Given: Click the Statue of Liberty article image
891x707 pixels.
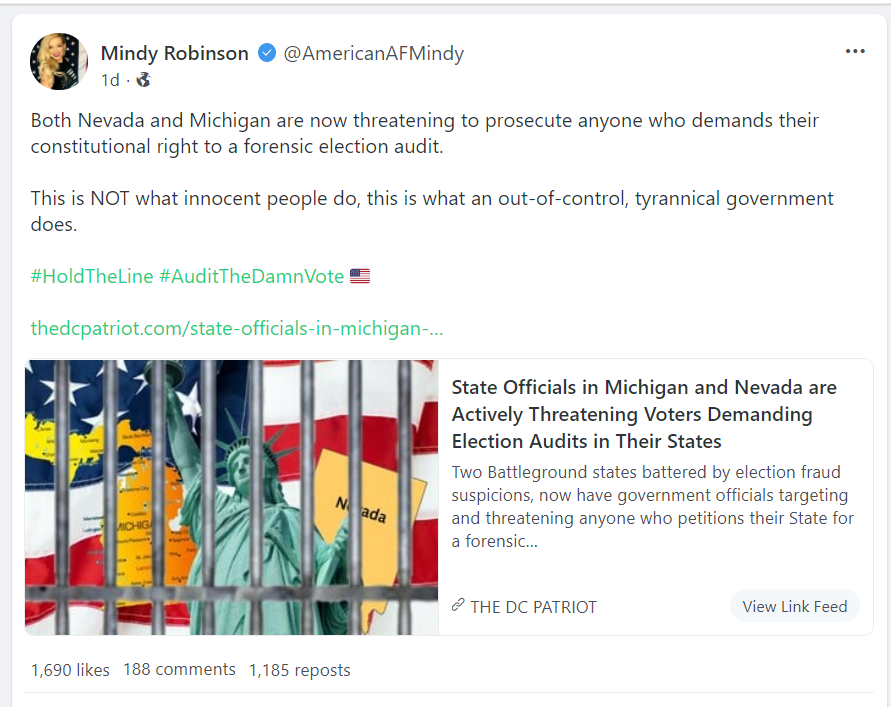Looking at the screenshot, I should point(232,497).
